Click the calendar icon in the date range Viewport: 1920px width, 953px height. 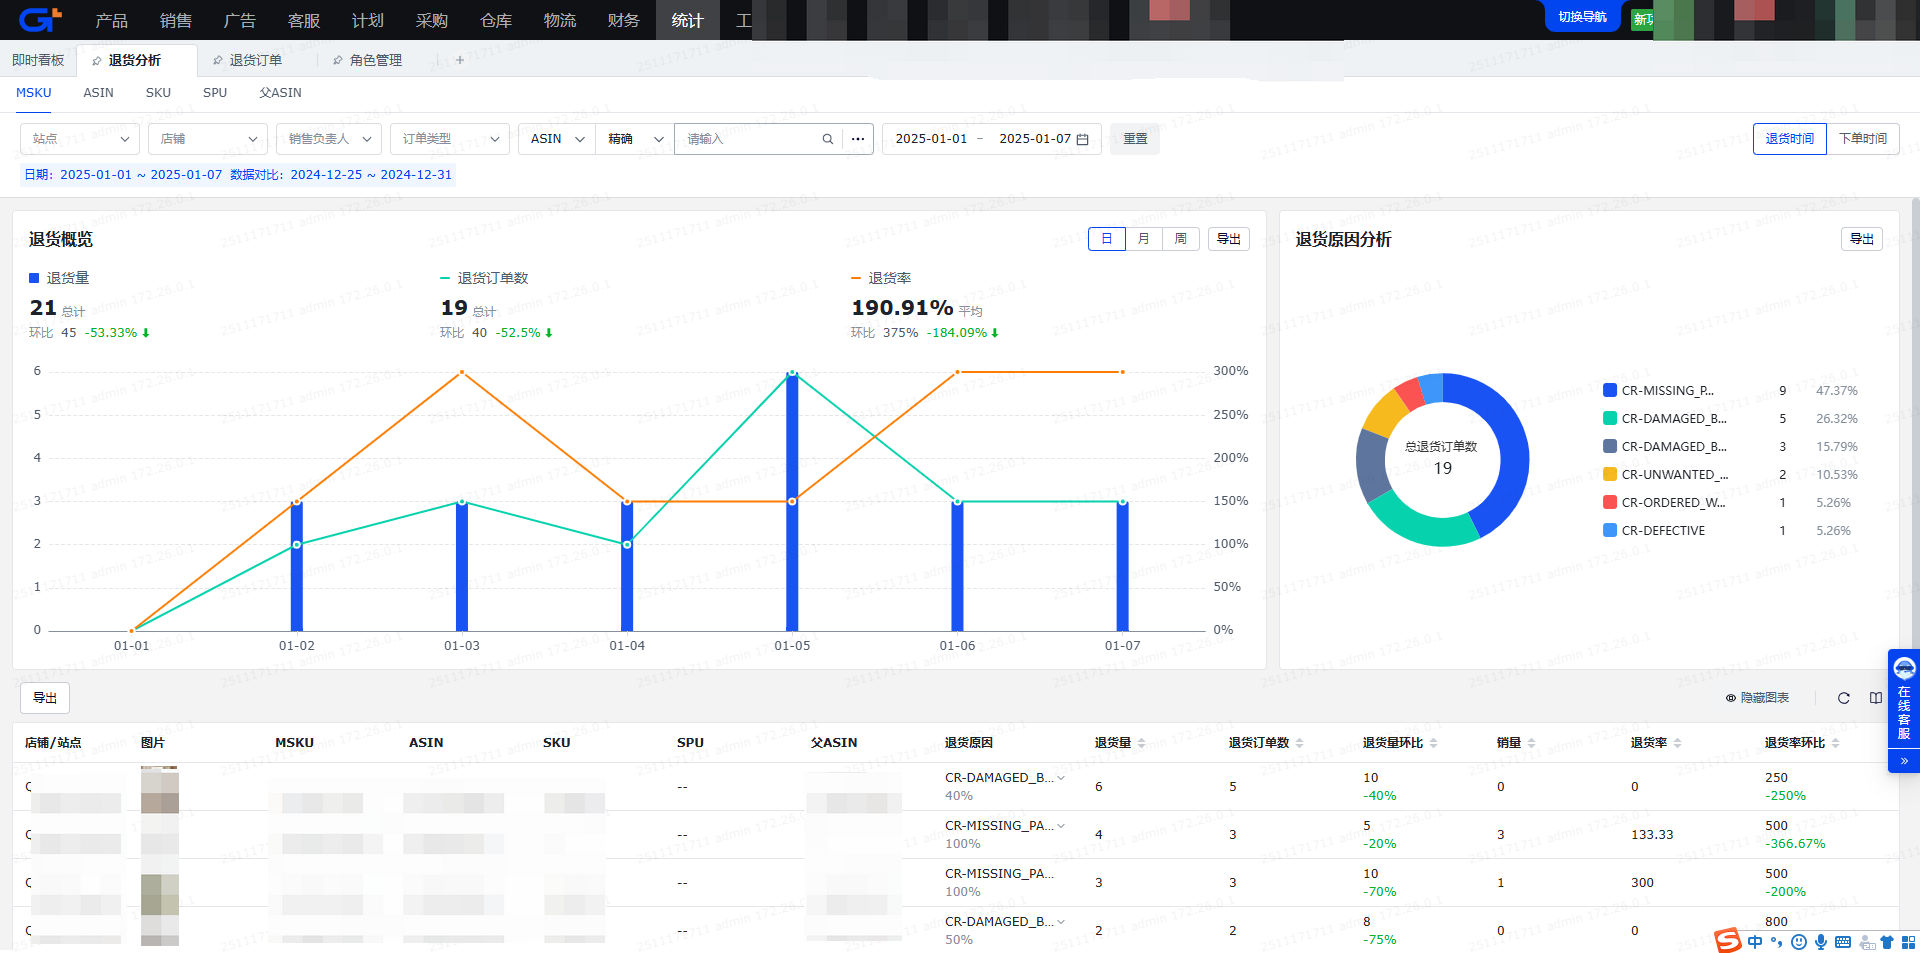click(x=1082, y=139)
